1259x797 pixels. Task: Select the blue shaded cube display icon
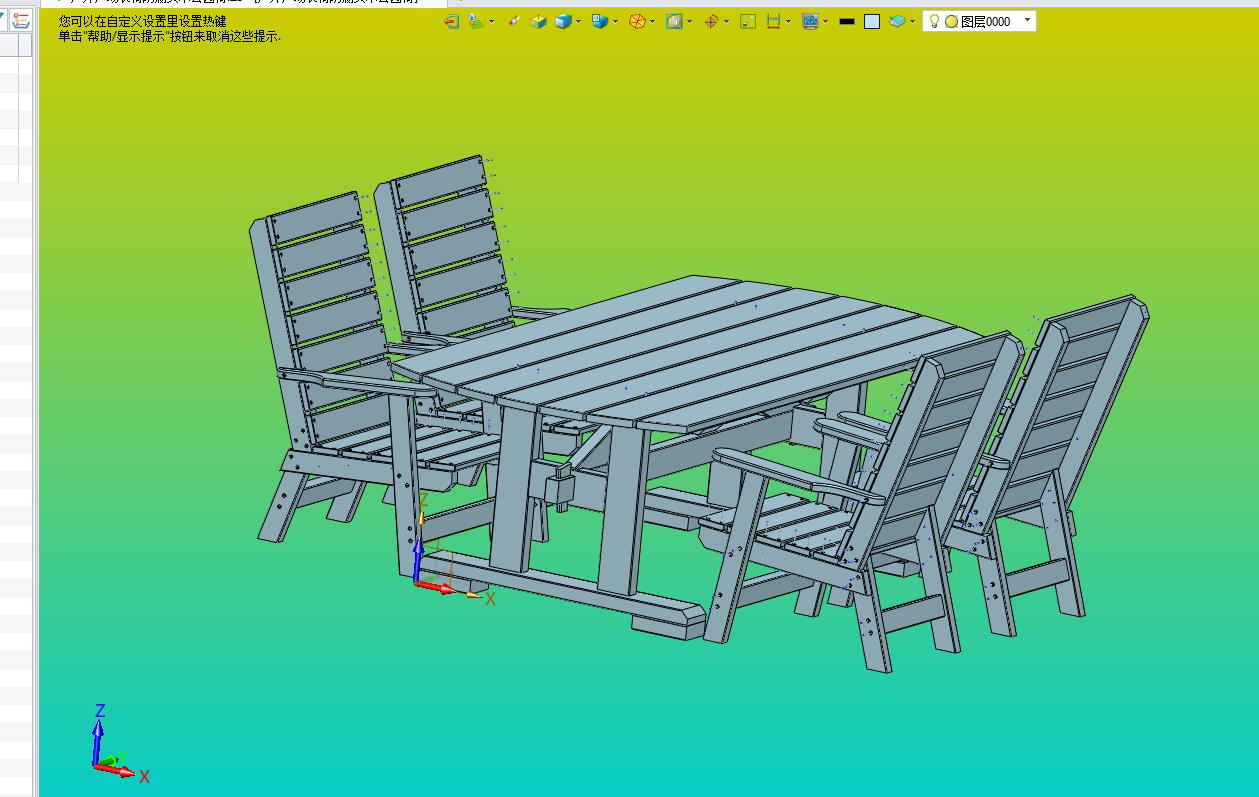tap(563, 21)
